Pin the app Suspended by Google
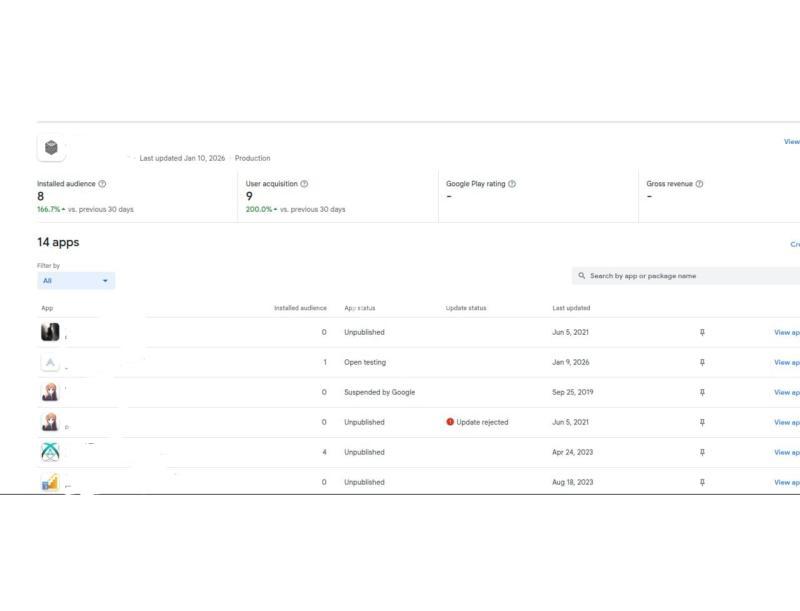 pyautogui.click(x=702, y=392)
